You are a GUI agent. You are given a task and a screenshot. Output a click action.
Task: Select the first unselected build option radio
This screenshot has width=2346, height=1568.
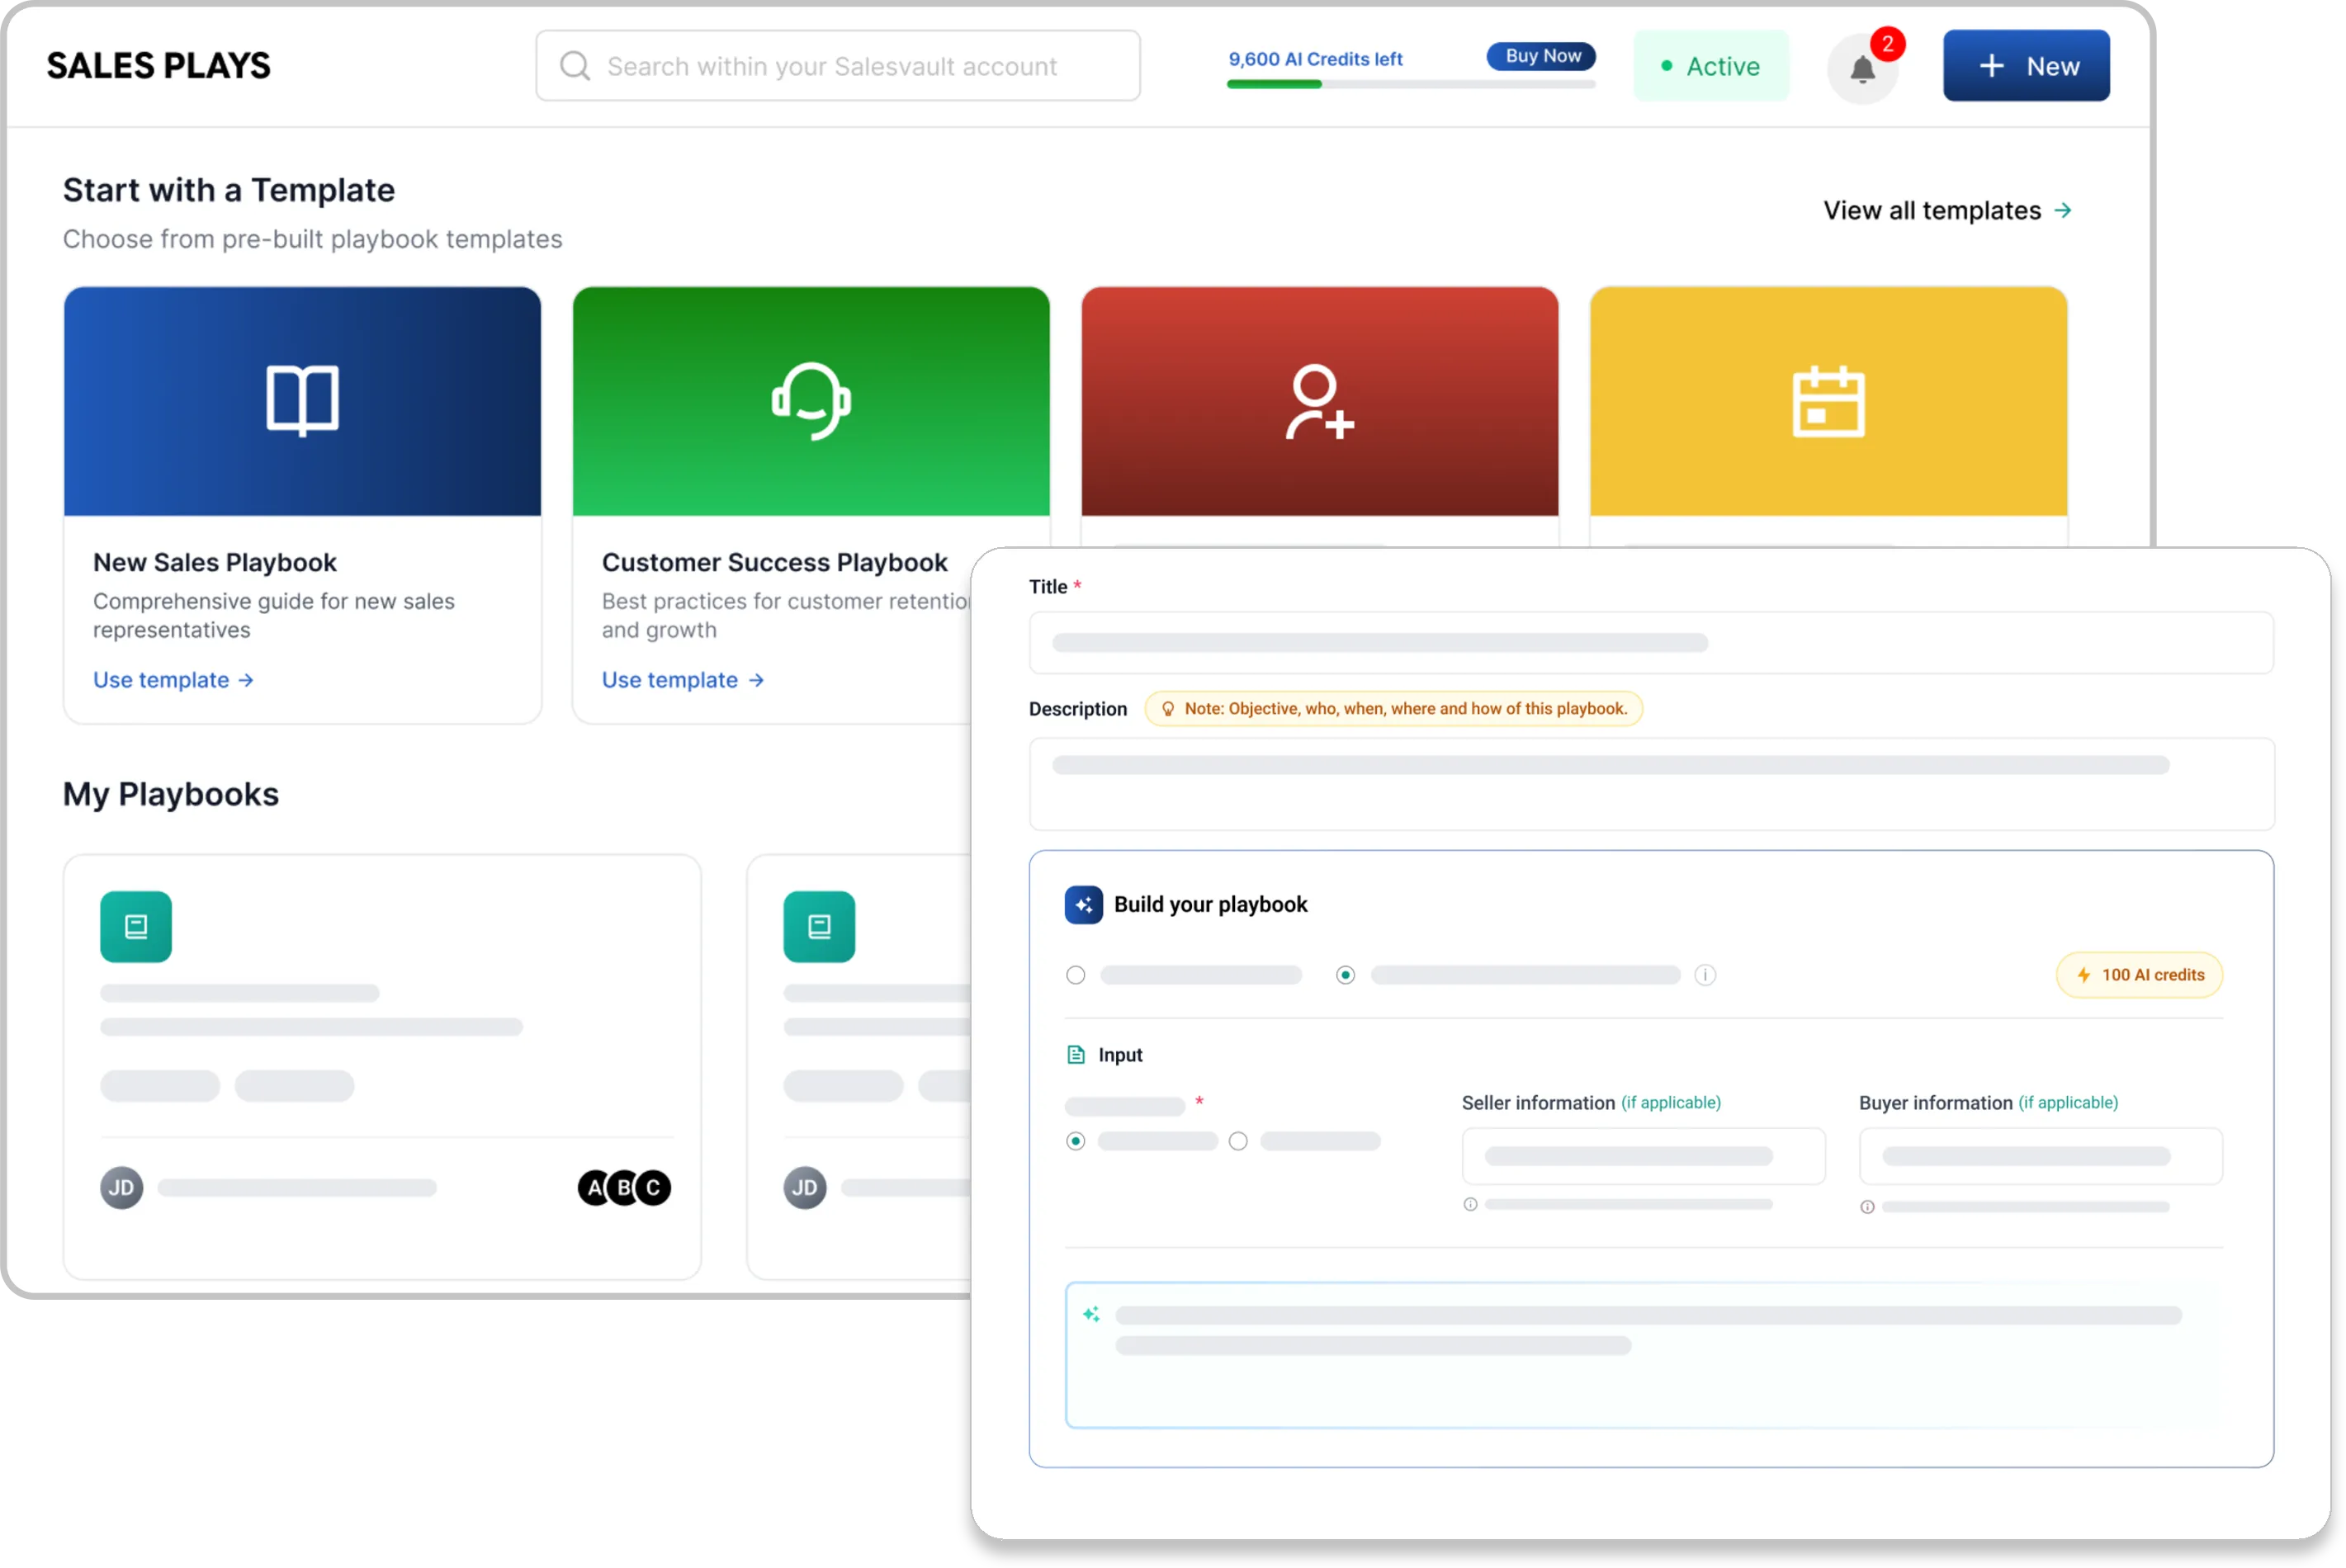(1076, 975)
